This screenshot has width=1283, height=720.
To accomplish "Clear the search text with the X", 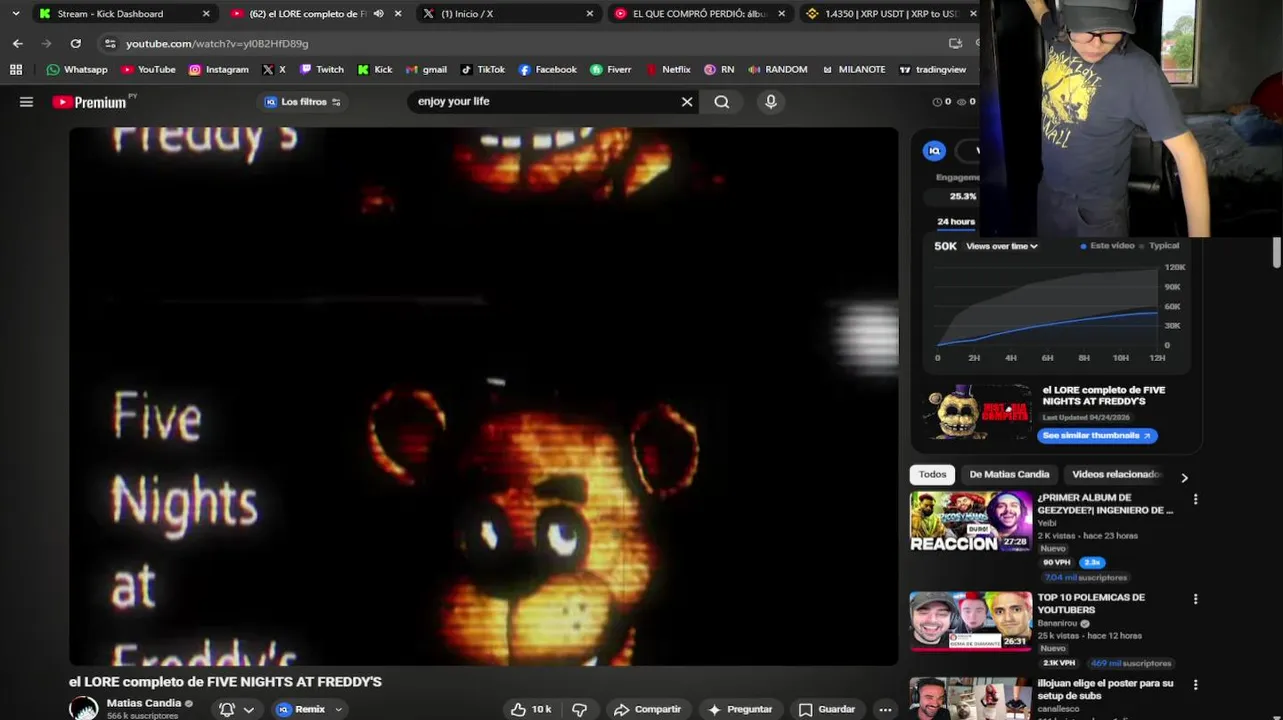I will pos(687,102).
